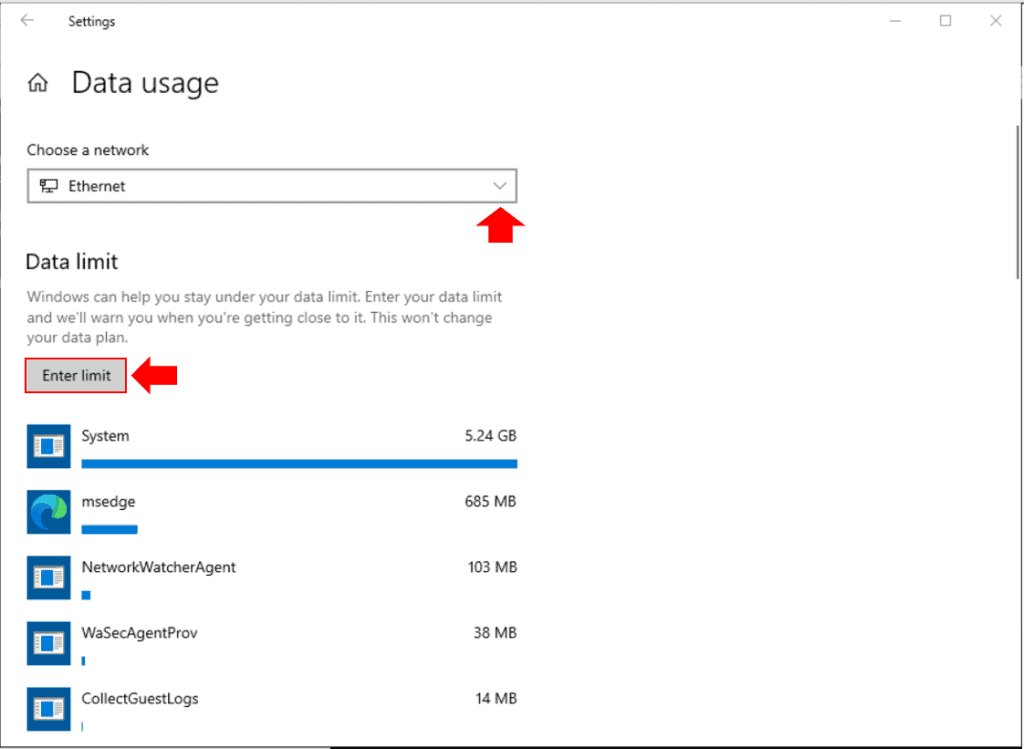Maximize the Settings window

tap(945, 21)
